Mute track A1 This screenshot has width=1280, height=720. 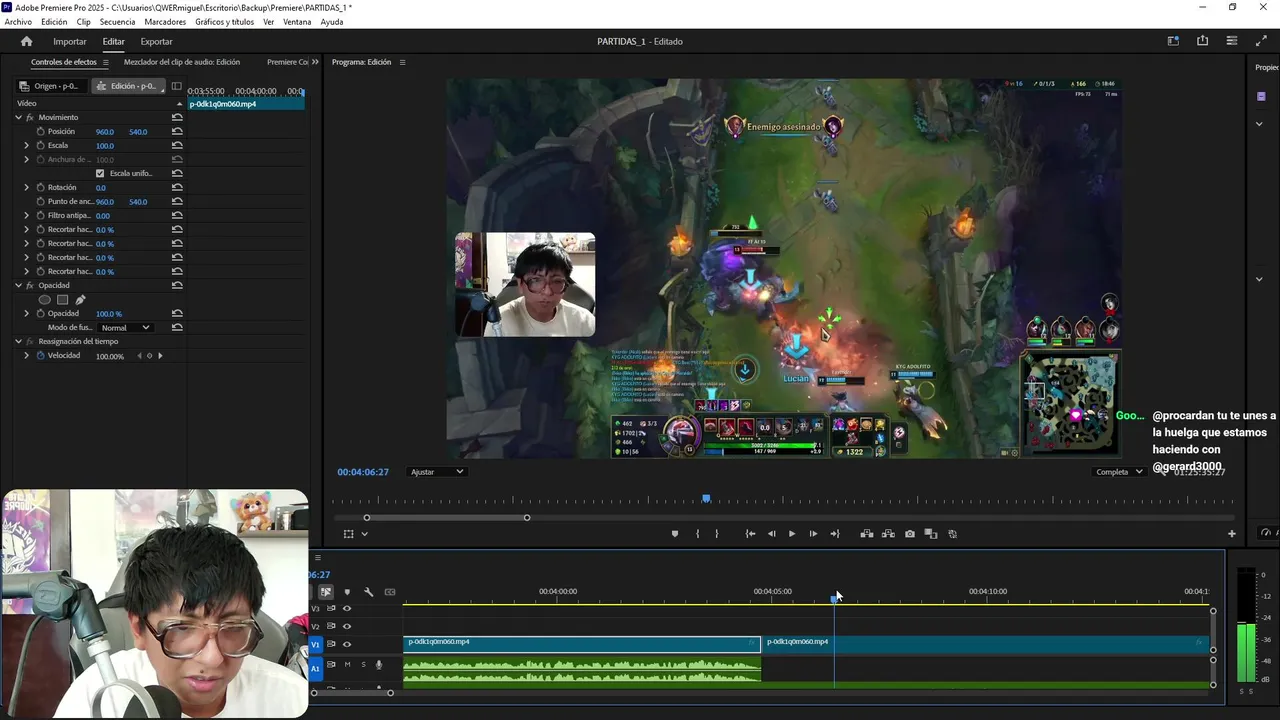(x=347, y=664)
